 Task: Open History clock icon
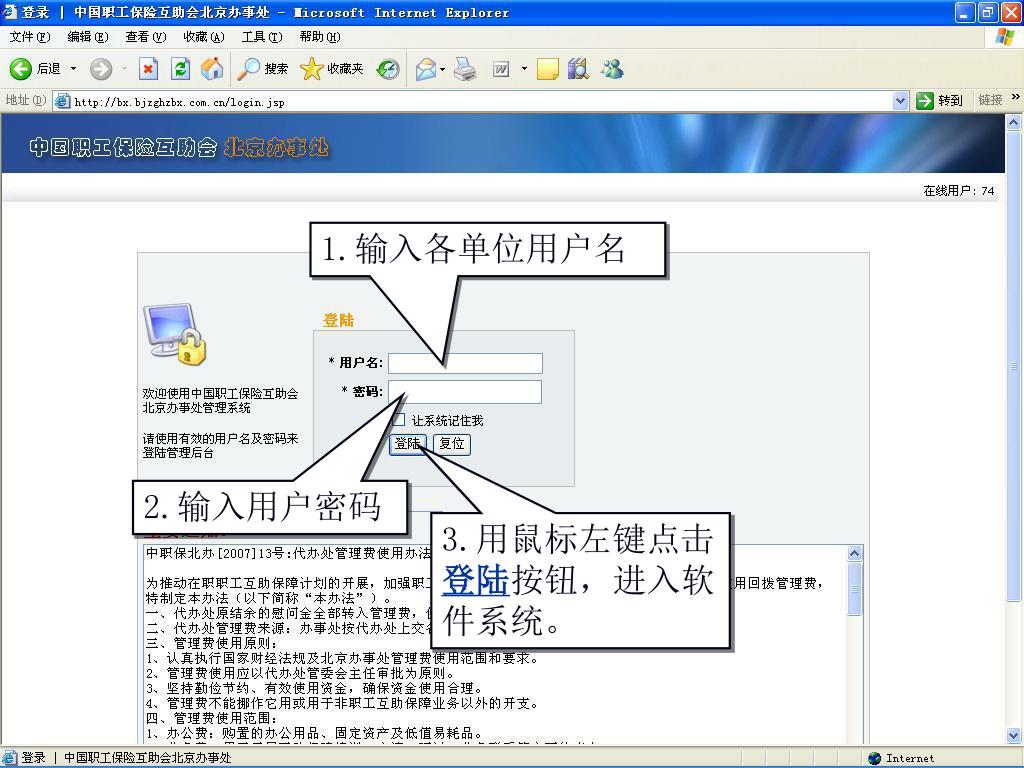(x=388, y=69)
